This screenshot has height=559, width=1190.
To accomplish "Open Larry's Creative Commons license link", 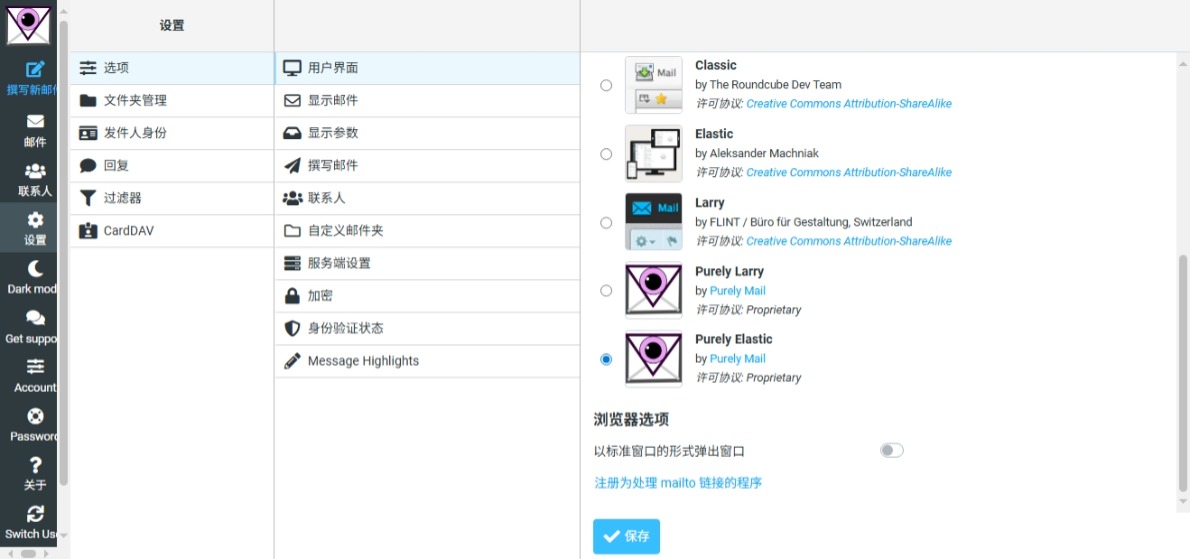I will (848, 241).
